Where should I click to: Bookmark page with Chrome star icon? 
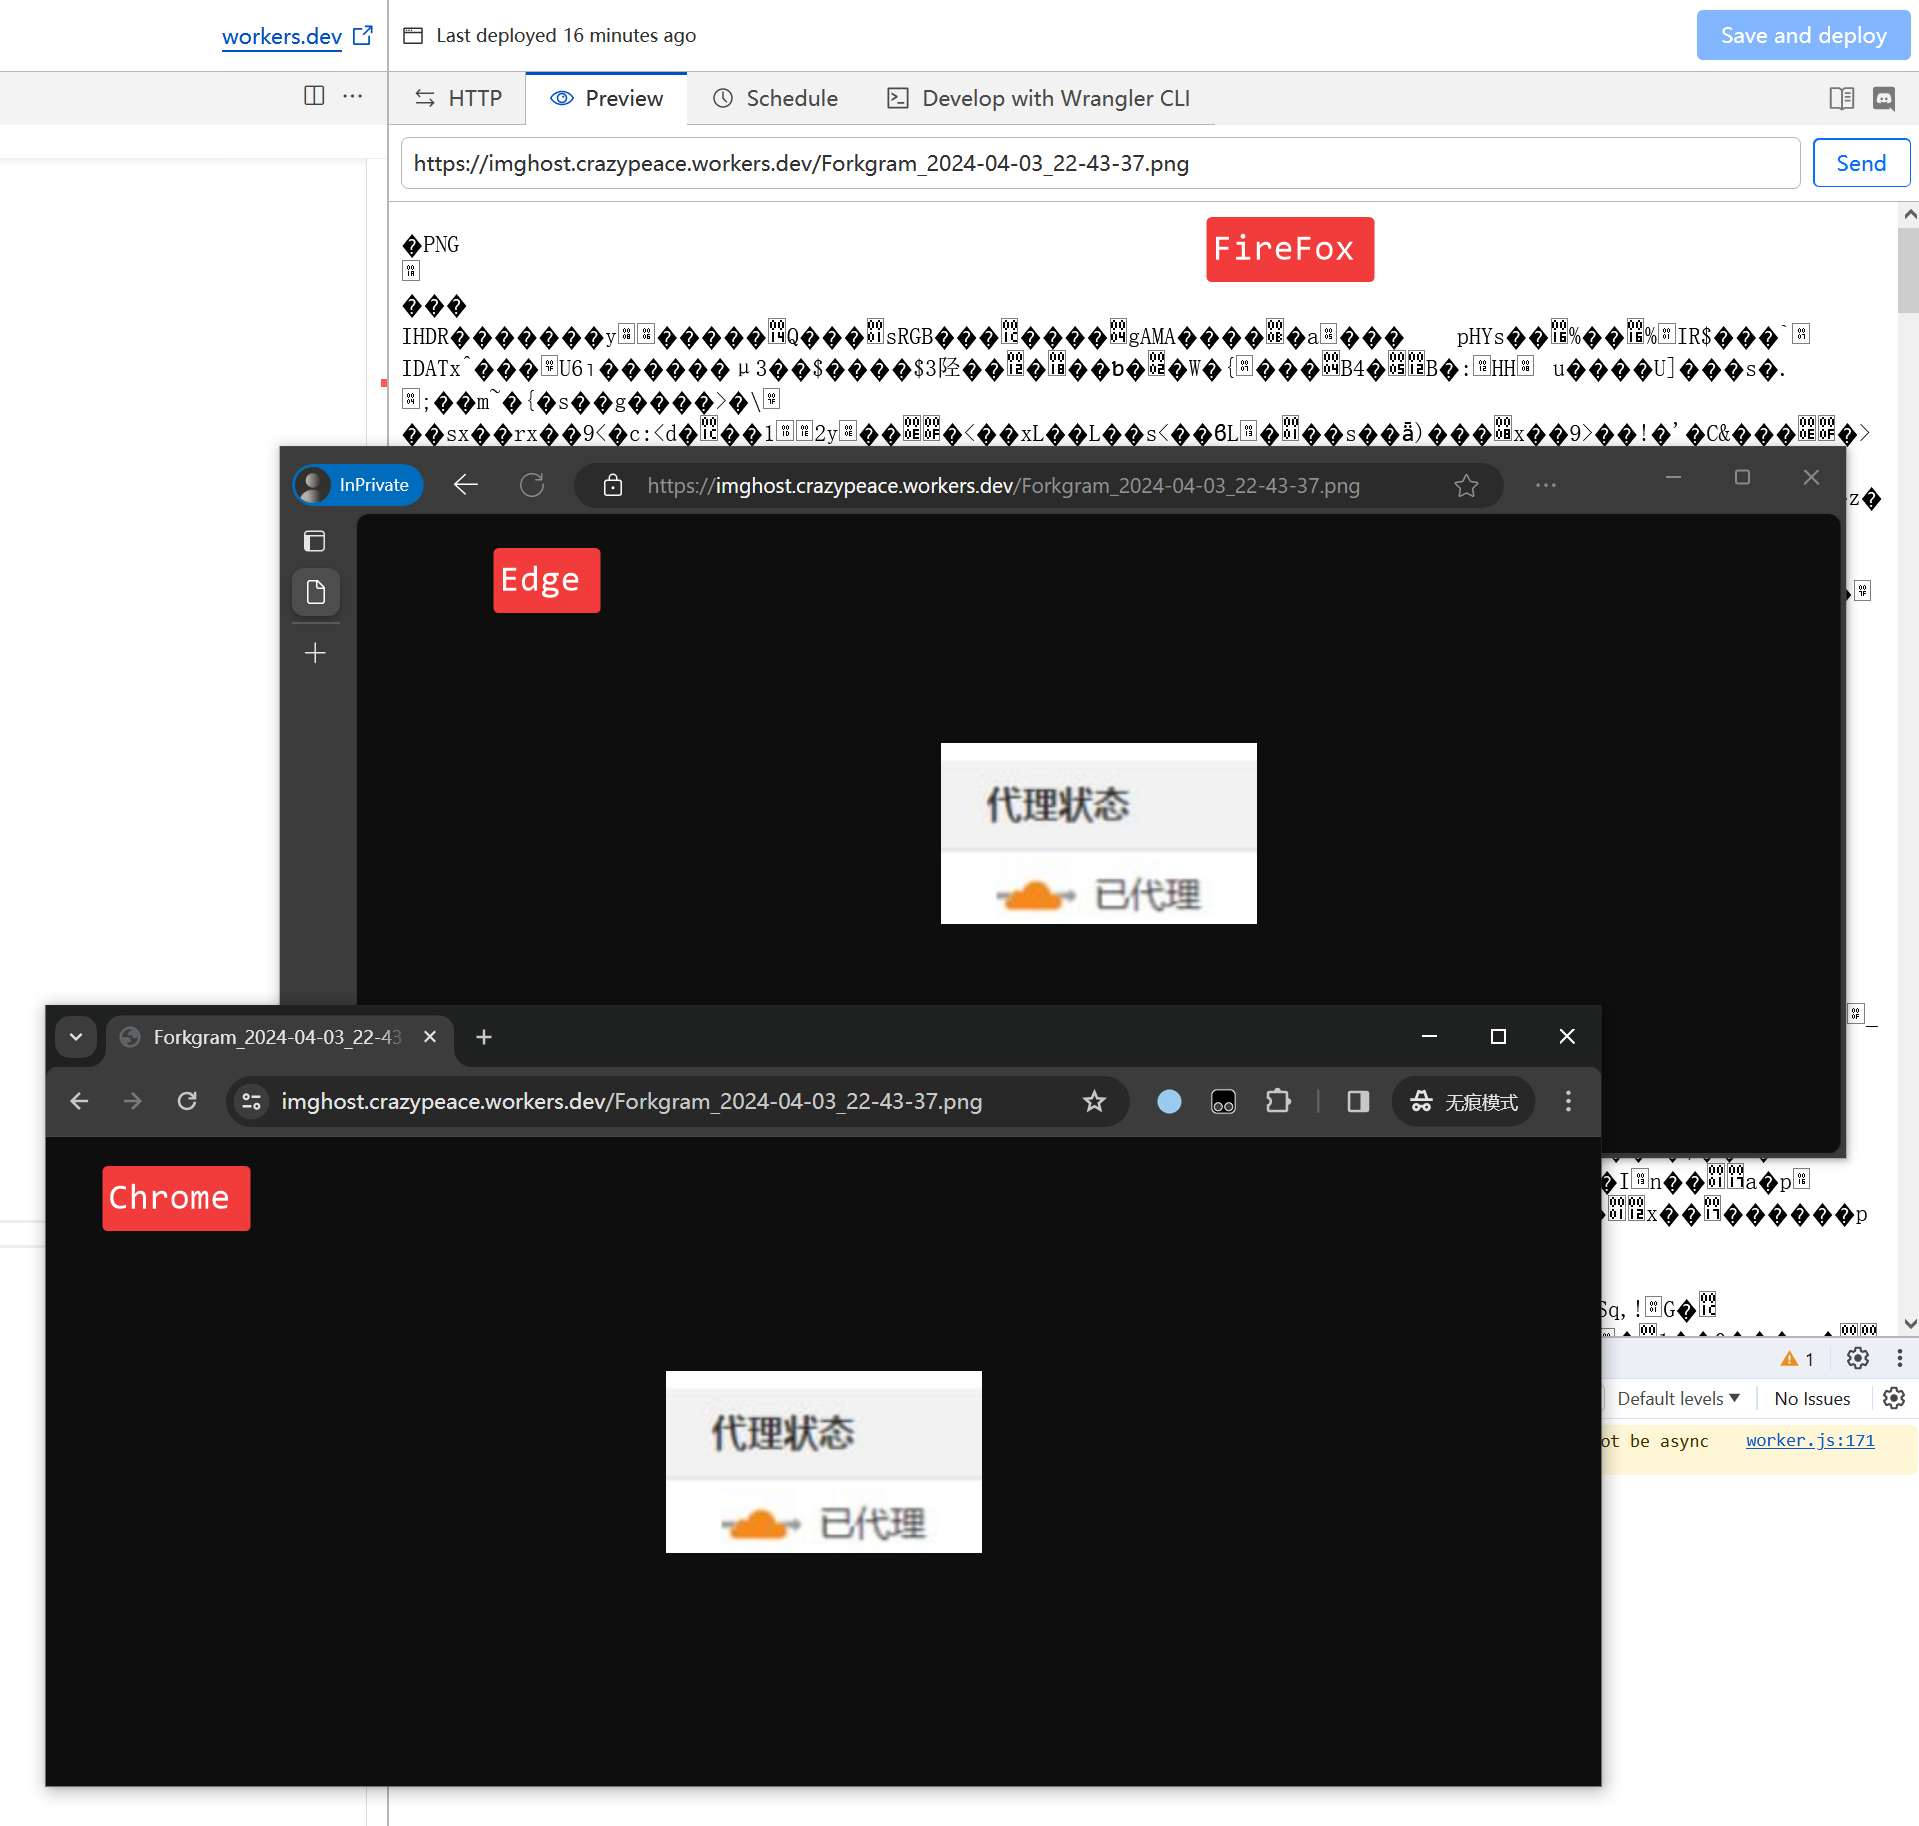pos(1094,1101)
